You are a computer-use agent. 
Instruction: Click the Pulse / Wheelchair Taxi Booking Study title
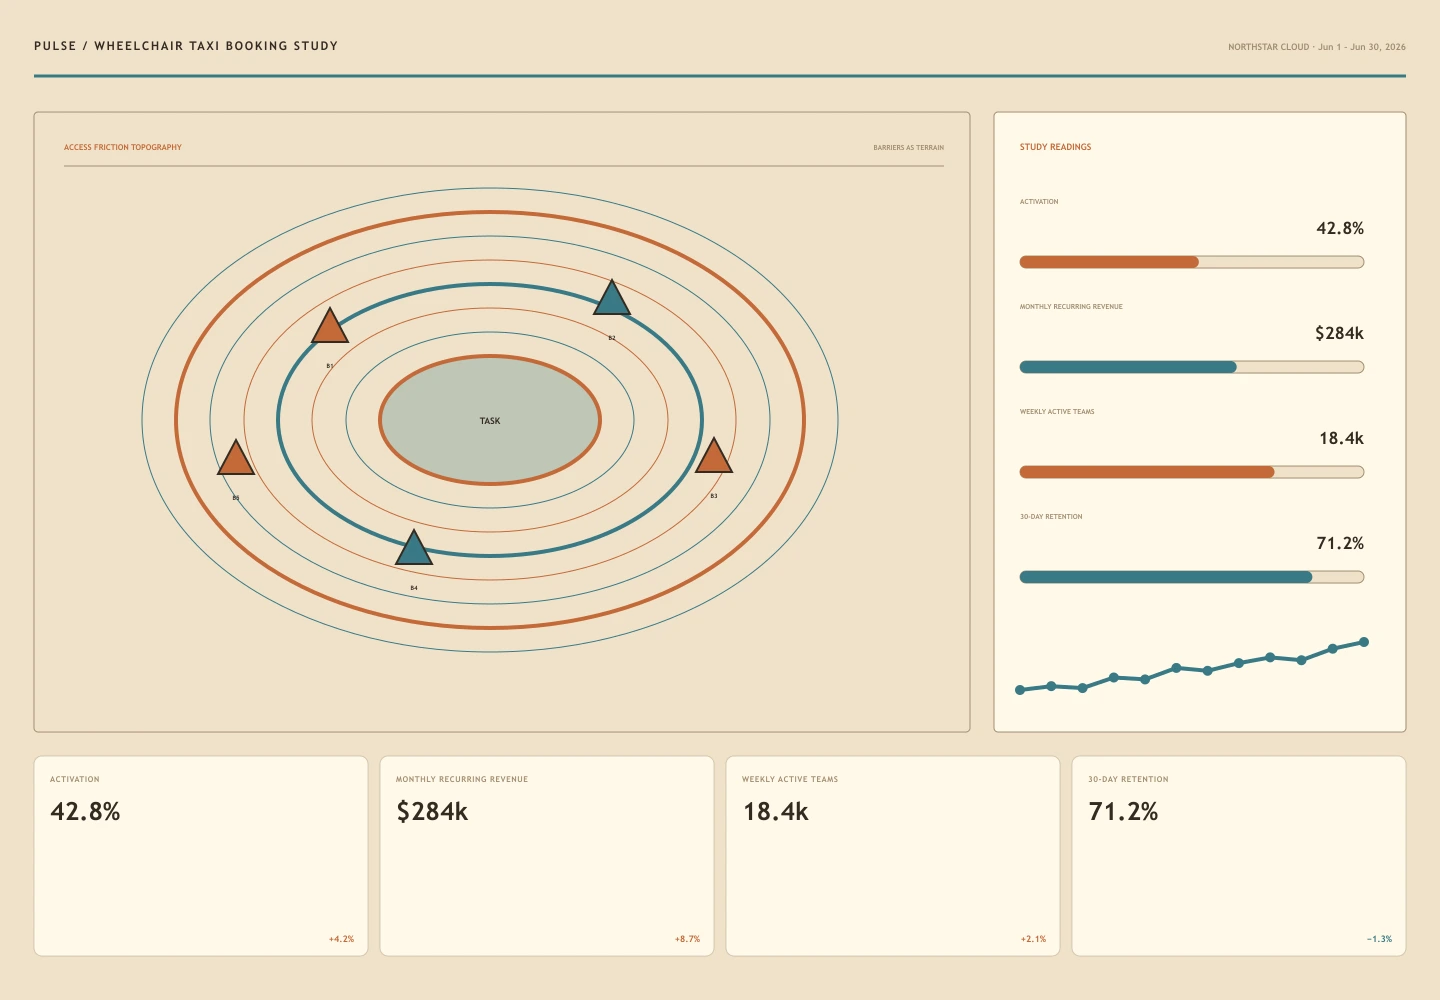186,46
